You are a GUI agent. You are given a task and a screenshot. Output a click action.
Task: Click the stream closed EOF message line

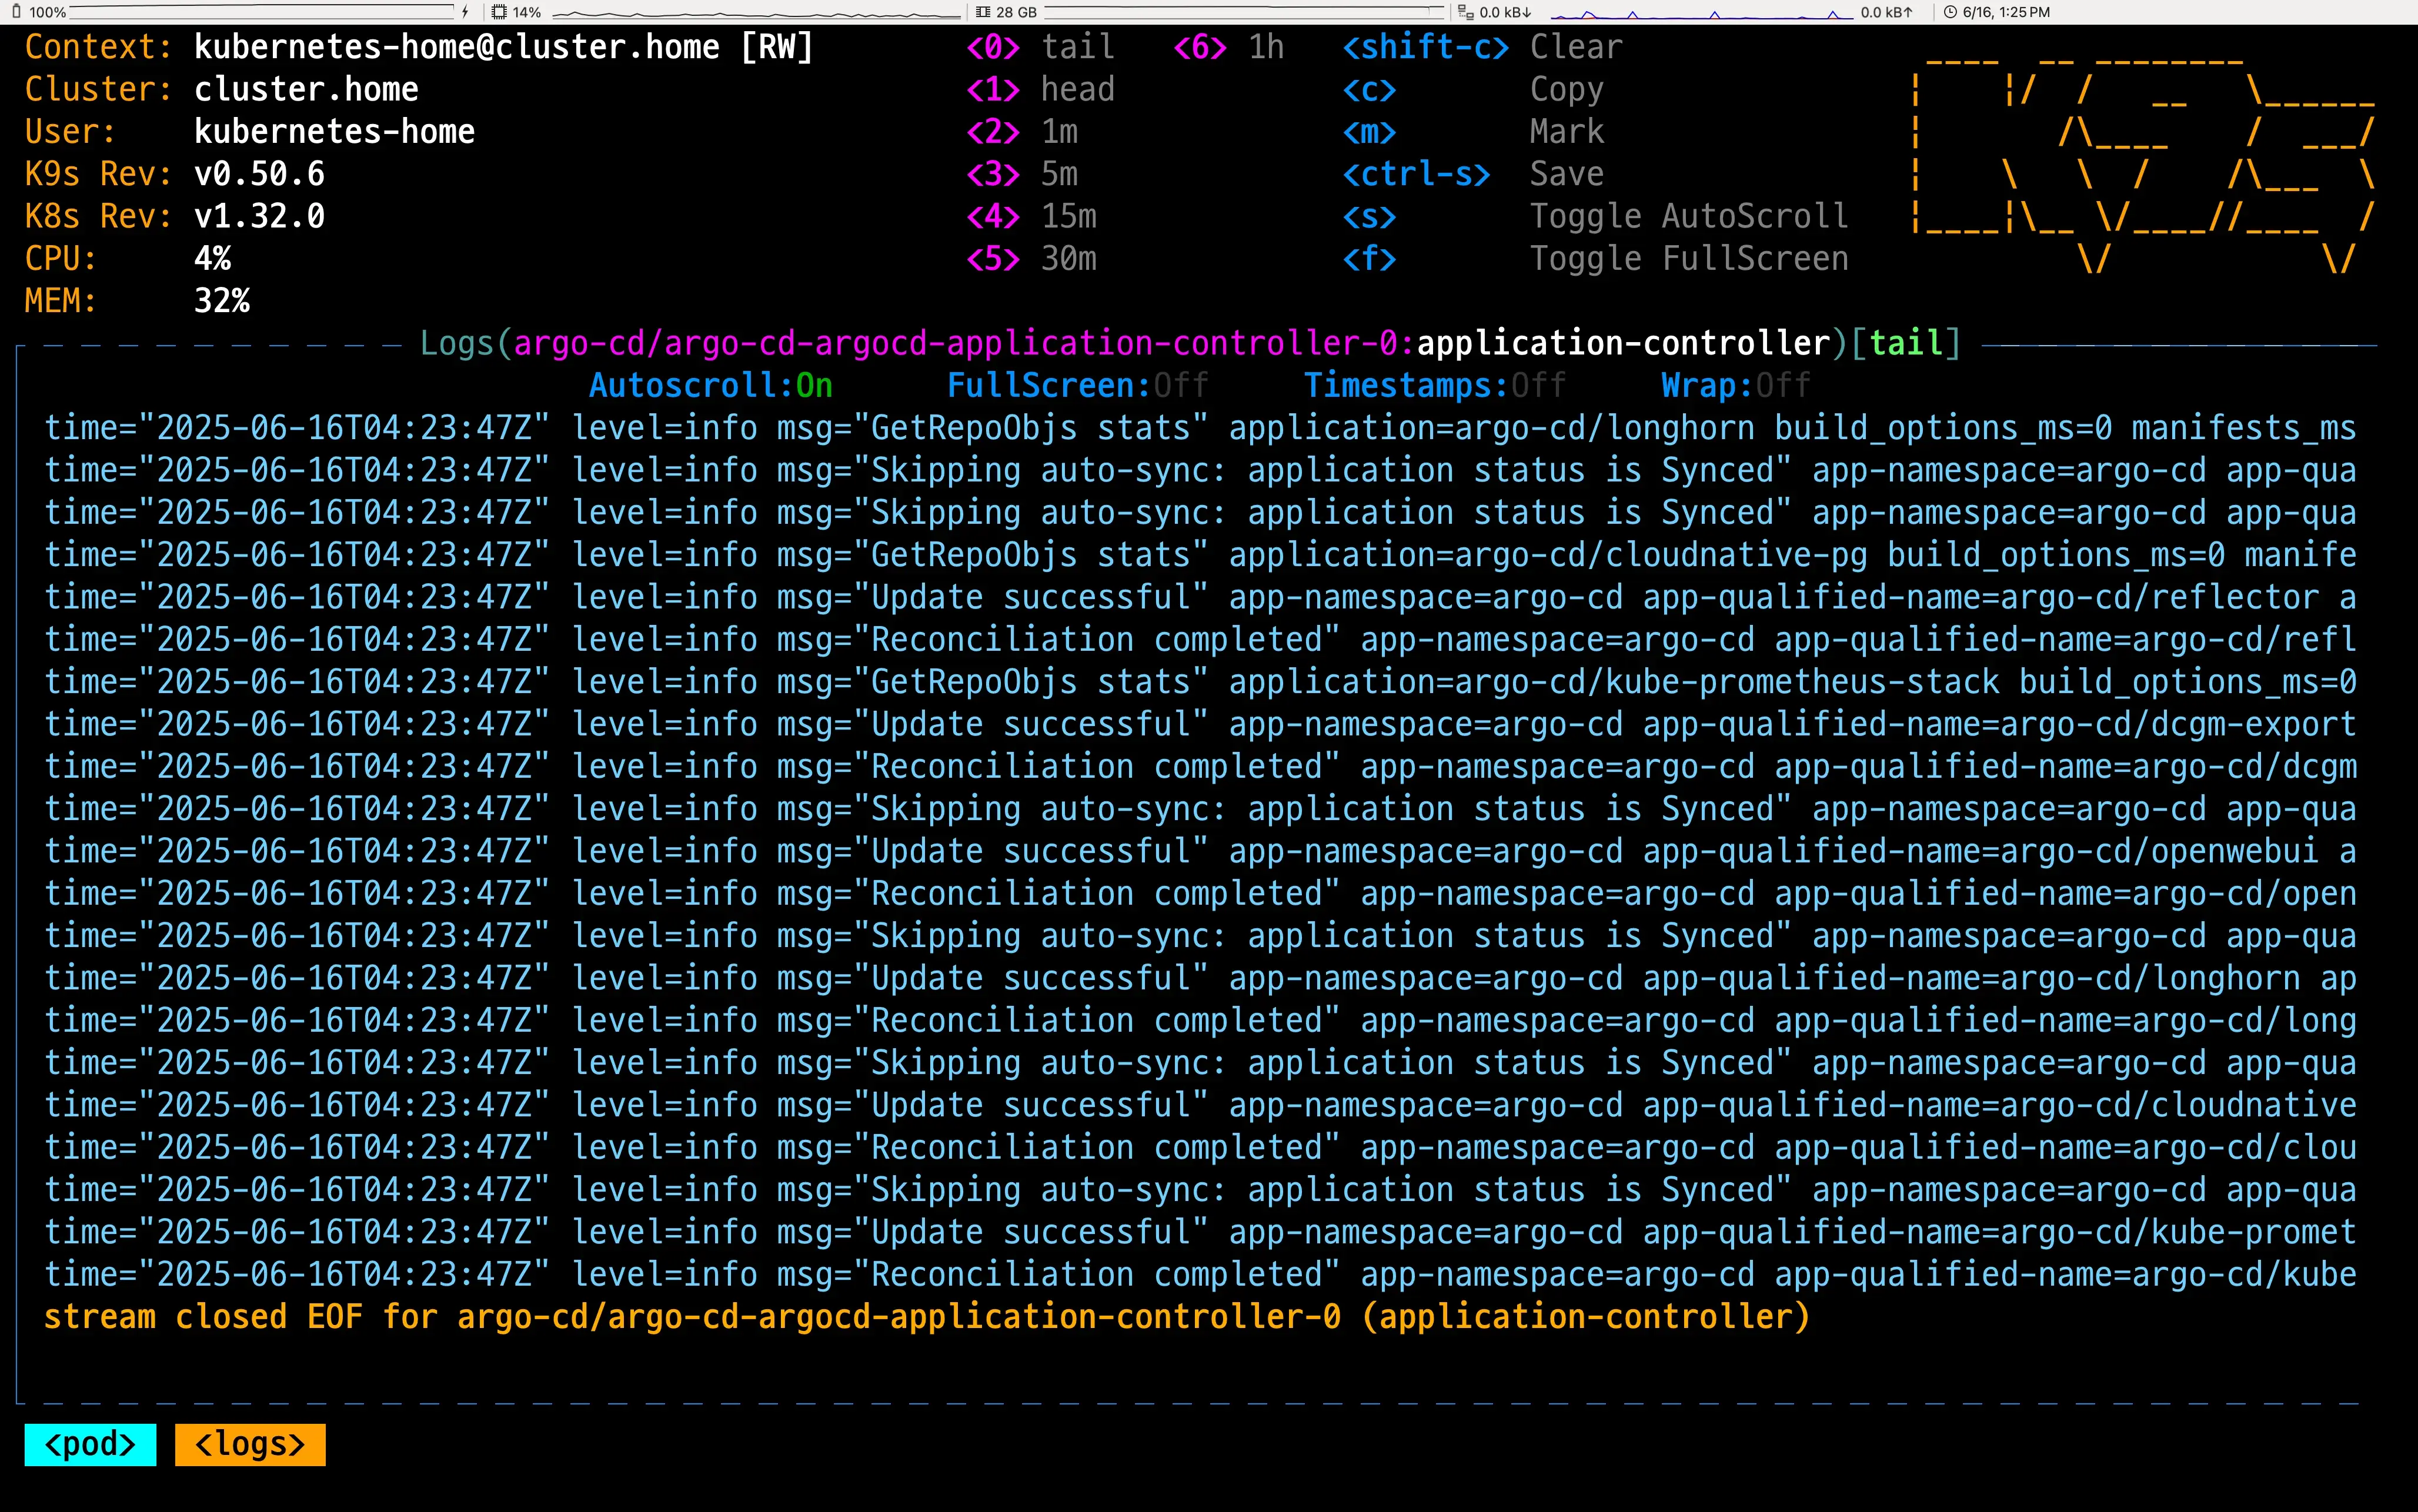(926, 1317)
